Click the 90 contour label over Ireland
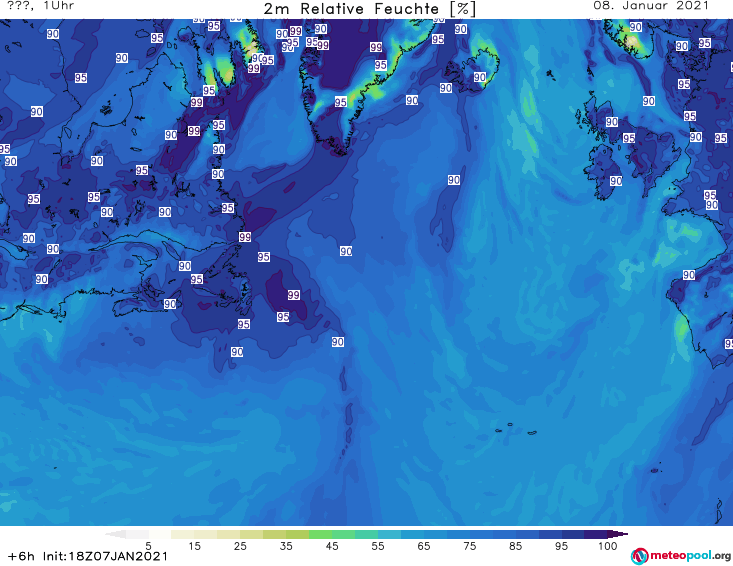Image resolution: width=733 pixels, height=566 pixels. click(x=616, y=181)
